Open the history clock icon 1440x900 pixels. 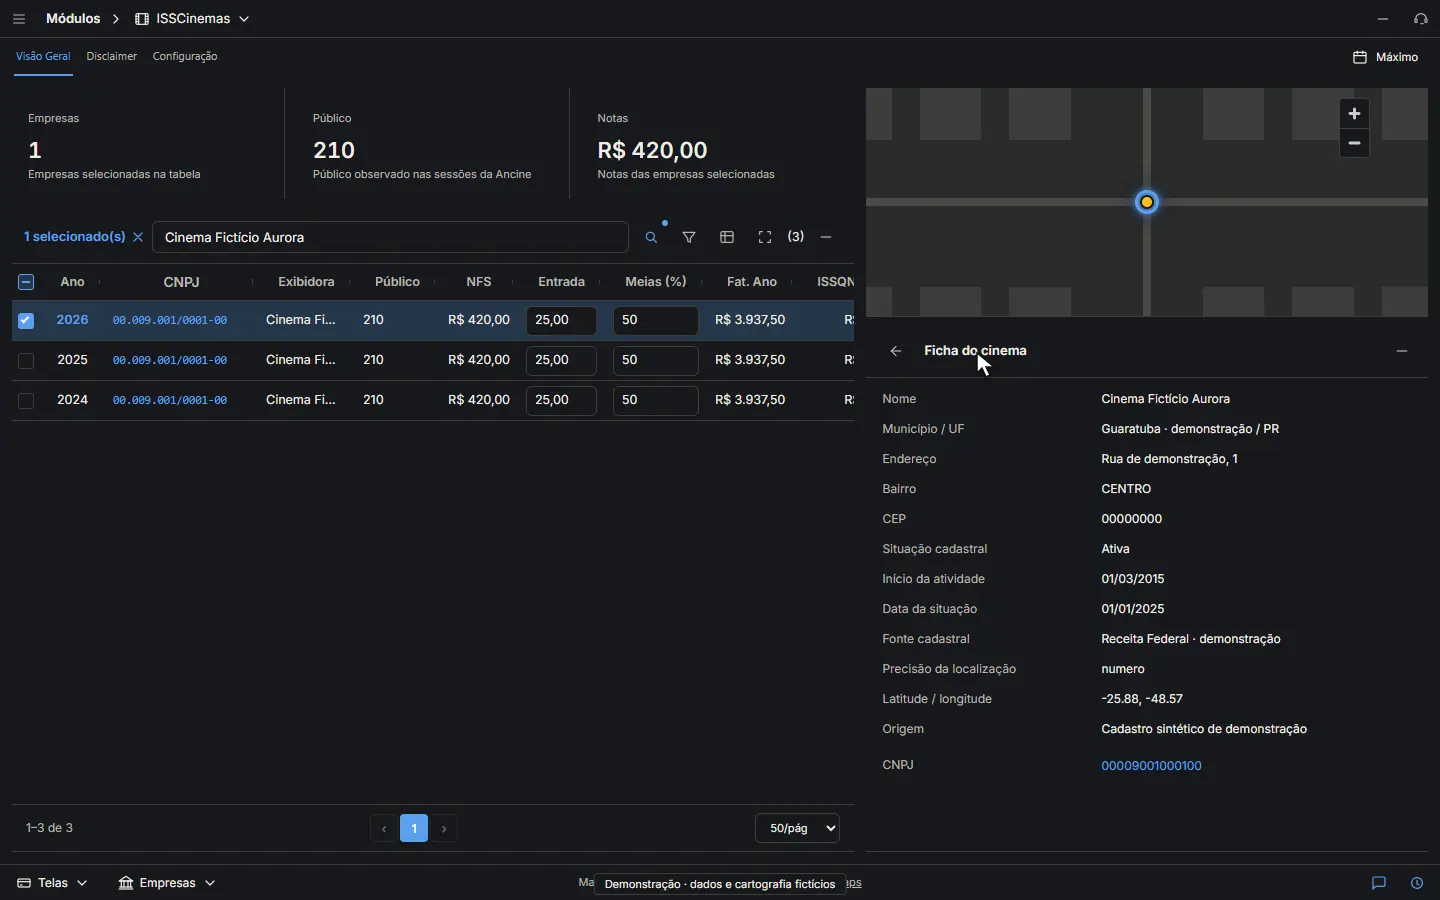pos(1417,883)
